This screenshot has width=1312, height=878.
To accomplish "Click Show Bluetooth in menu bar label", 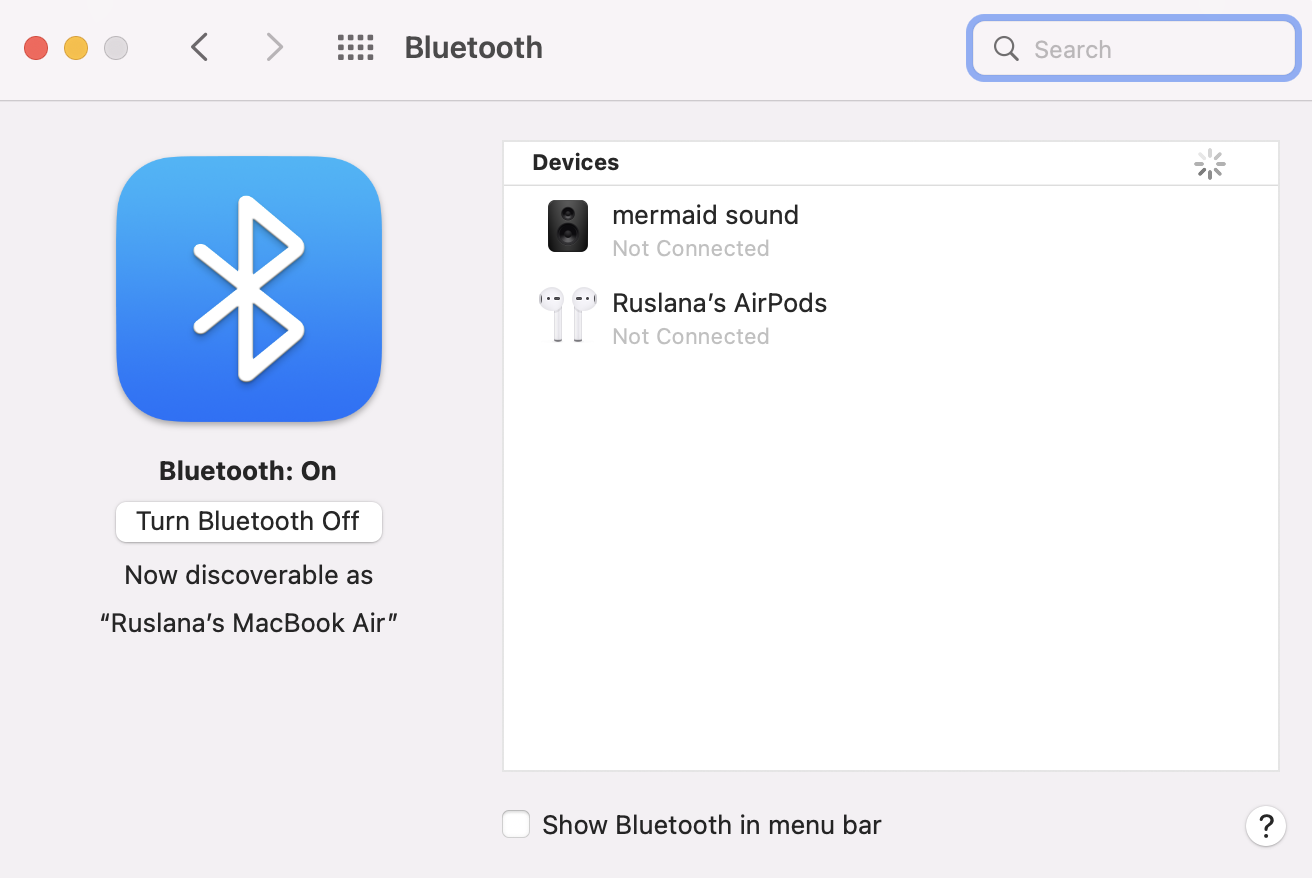I will click(712, 825).
